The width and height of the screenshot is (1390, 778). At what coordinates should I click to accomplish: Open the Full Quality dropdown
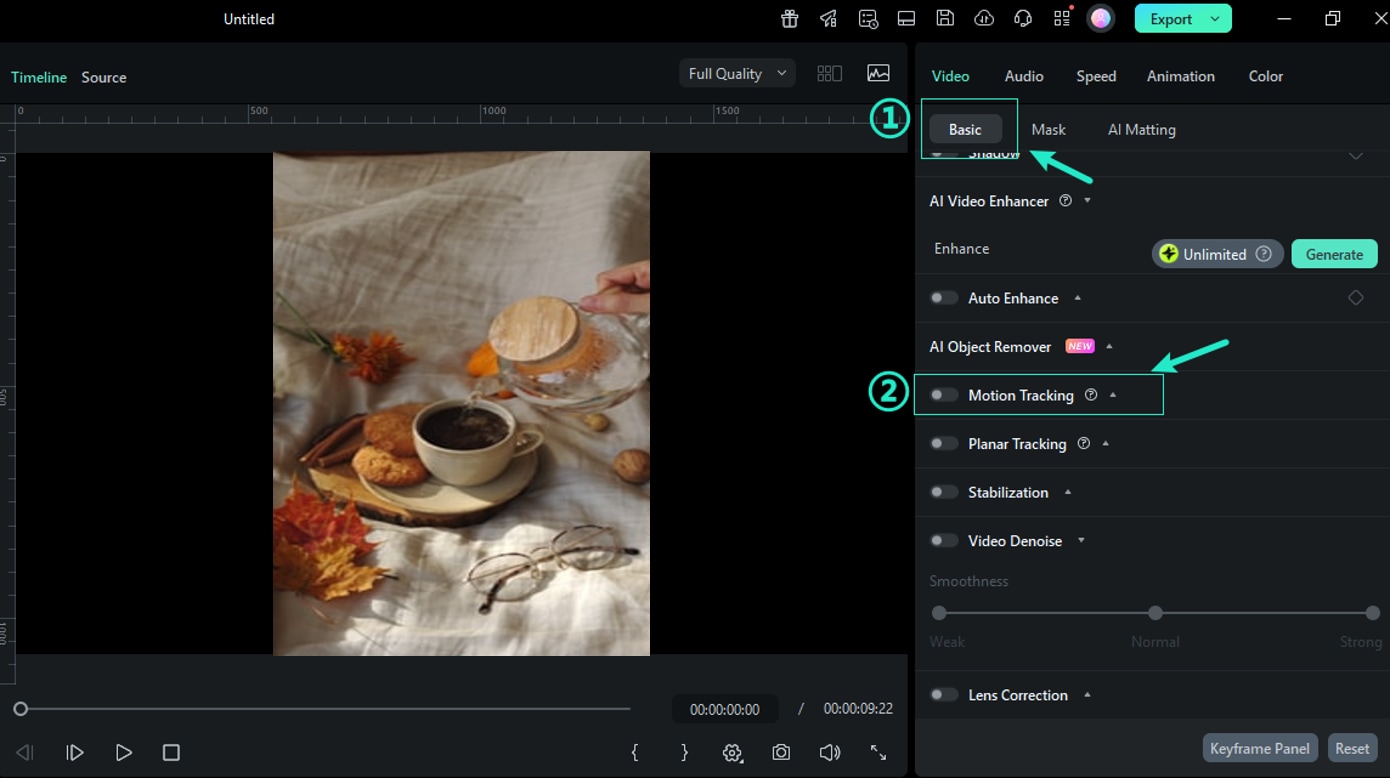click(738, 73)
